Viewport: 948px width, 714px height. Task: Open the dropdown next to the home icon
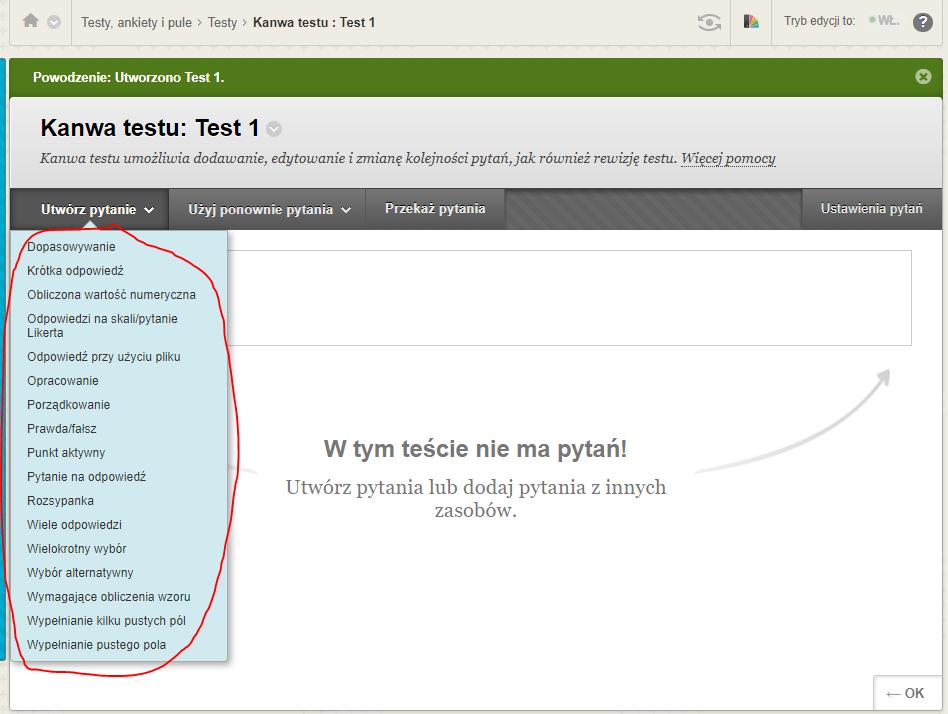coord(54,22)
